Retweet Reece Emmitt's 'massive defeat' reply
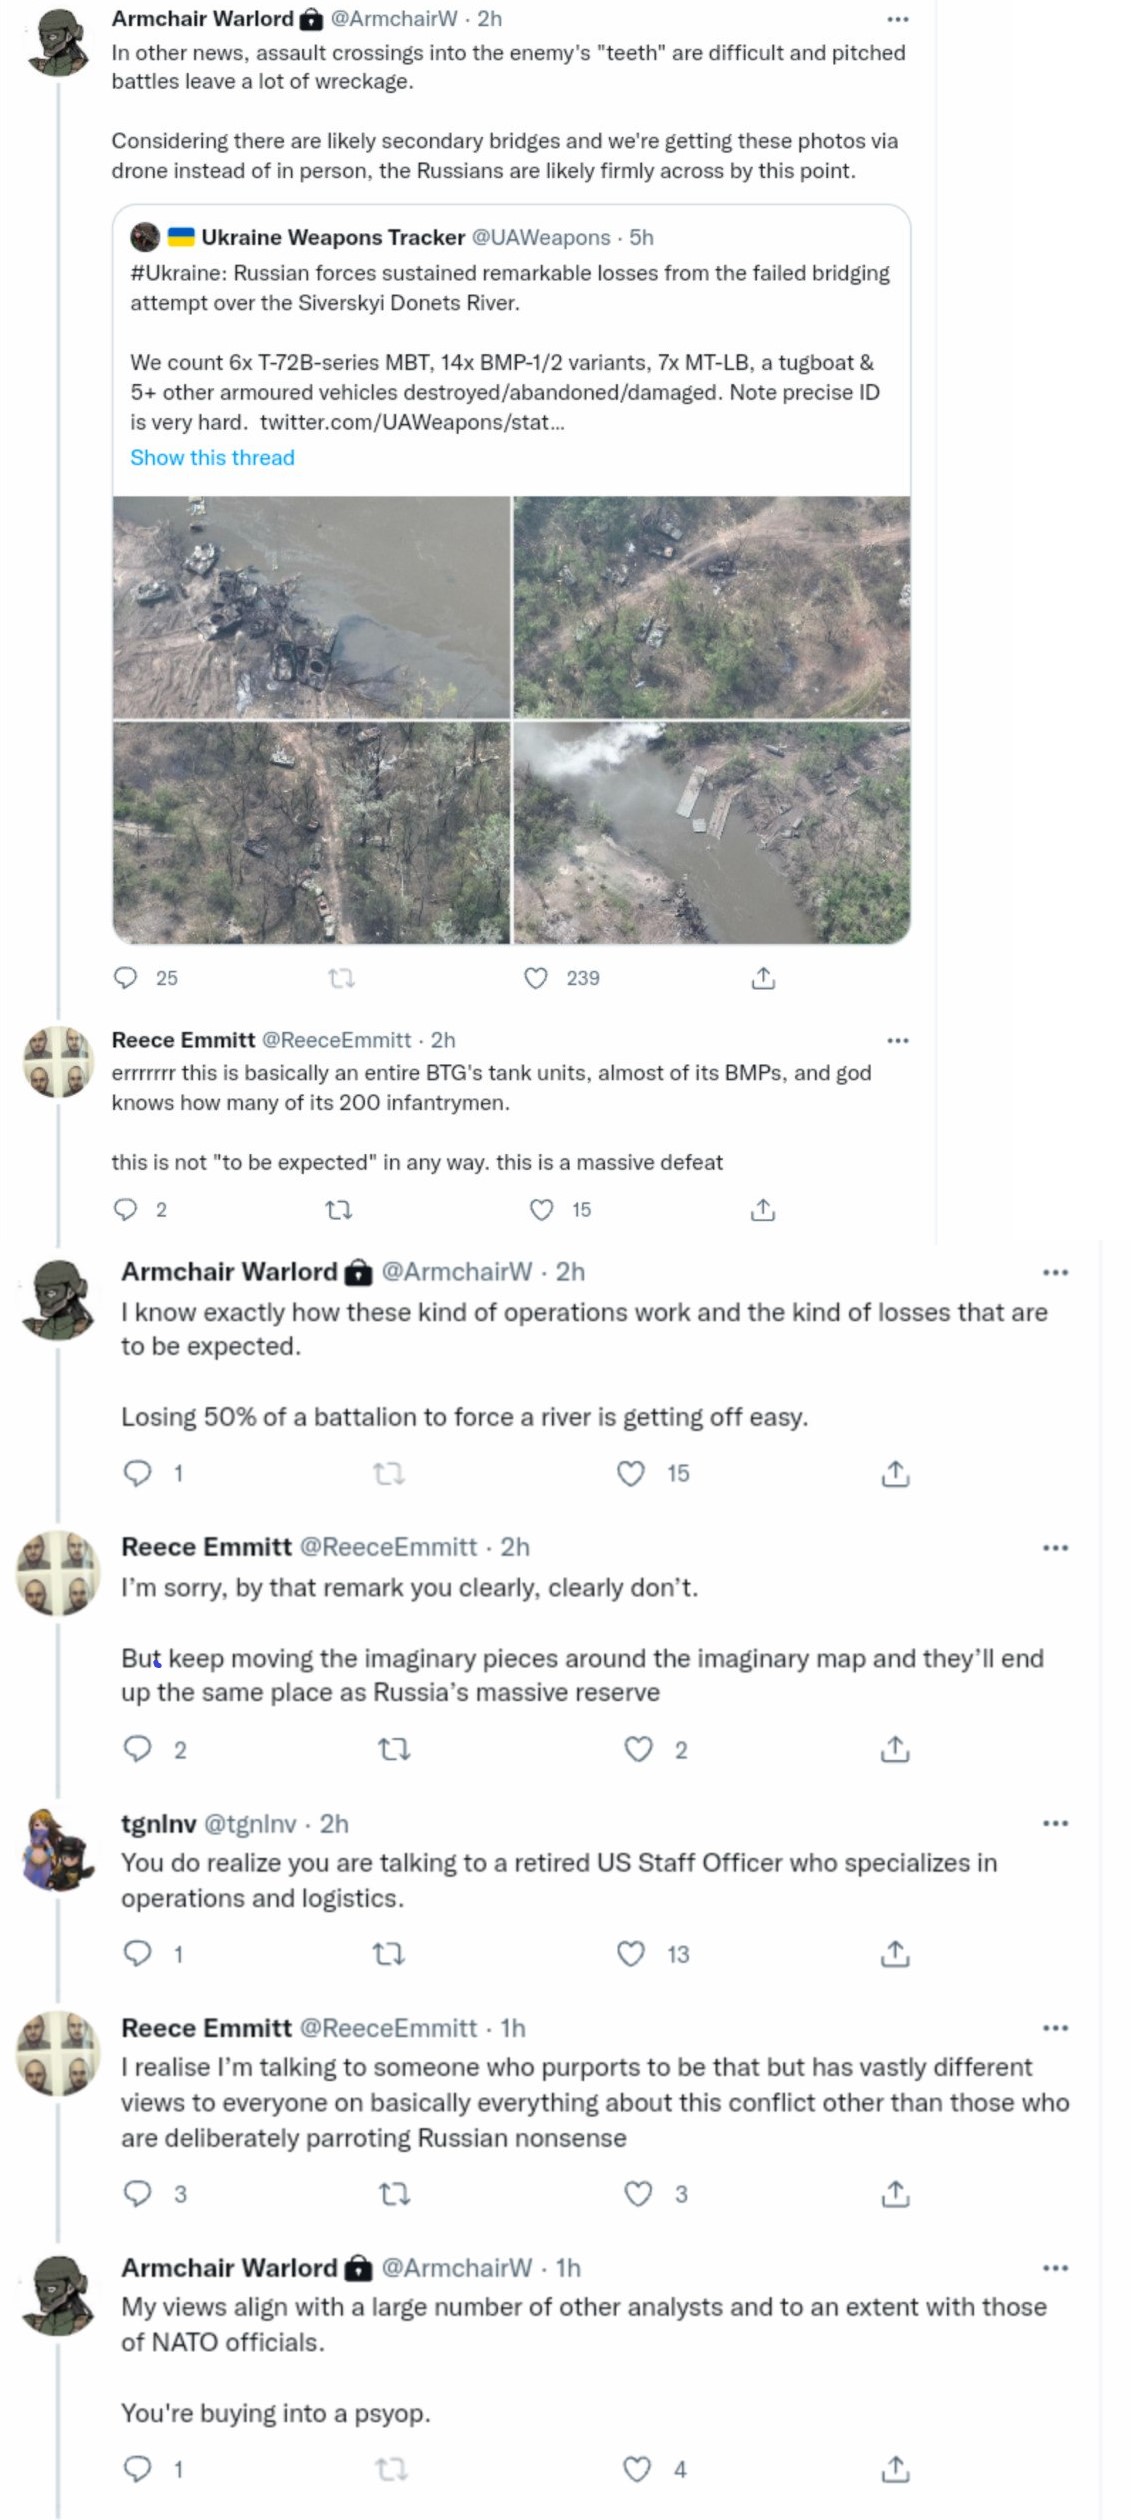1131x2520 pixels. [339, 1210]
